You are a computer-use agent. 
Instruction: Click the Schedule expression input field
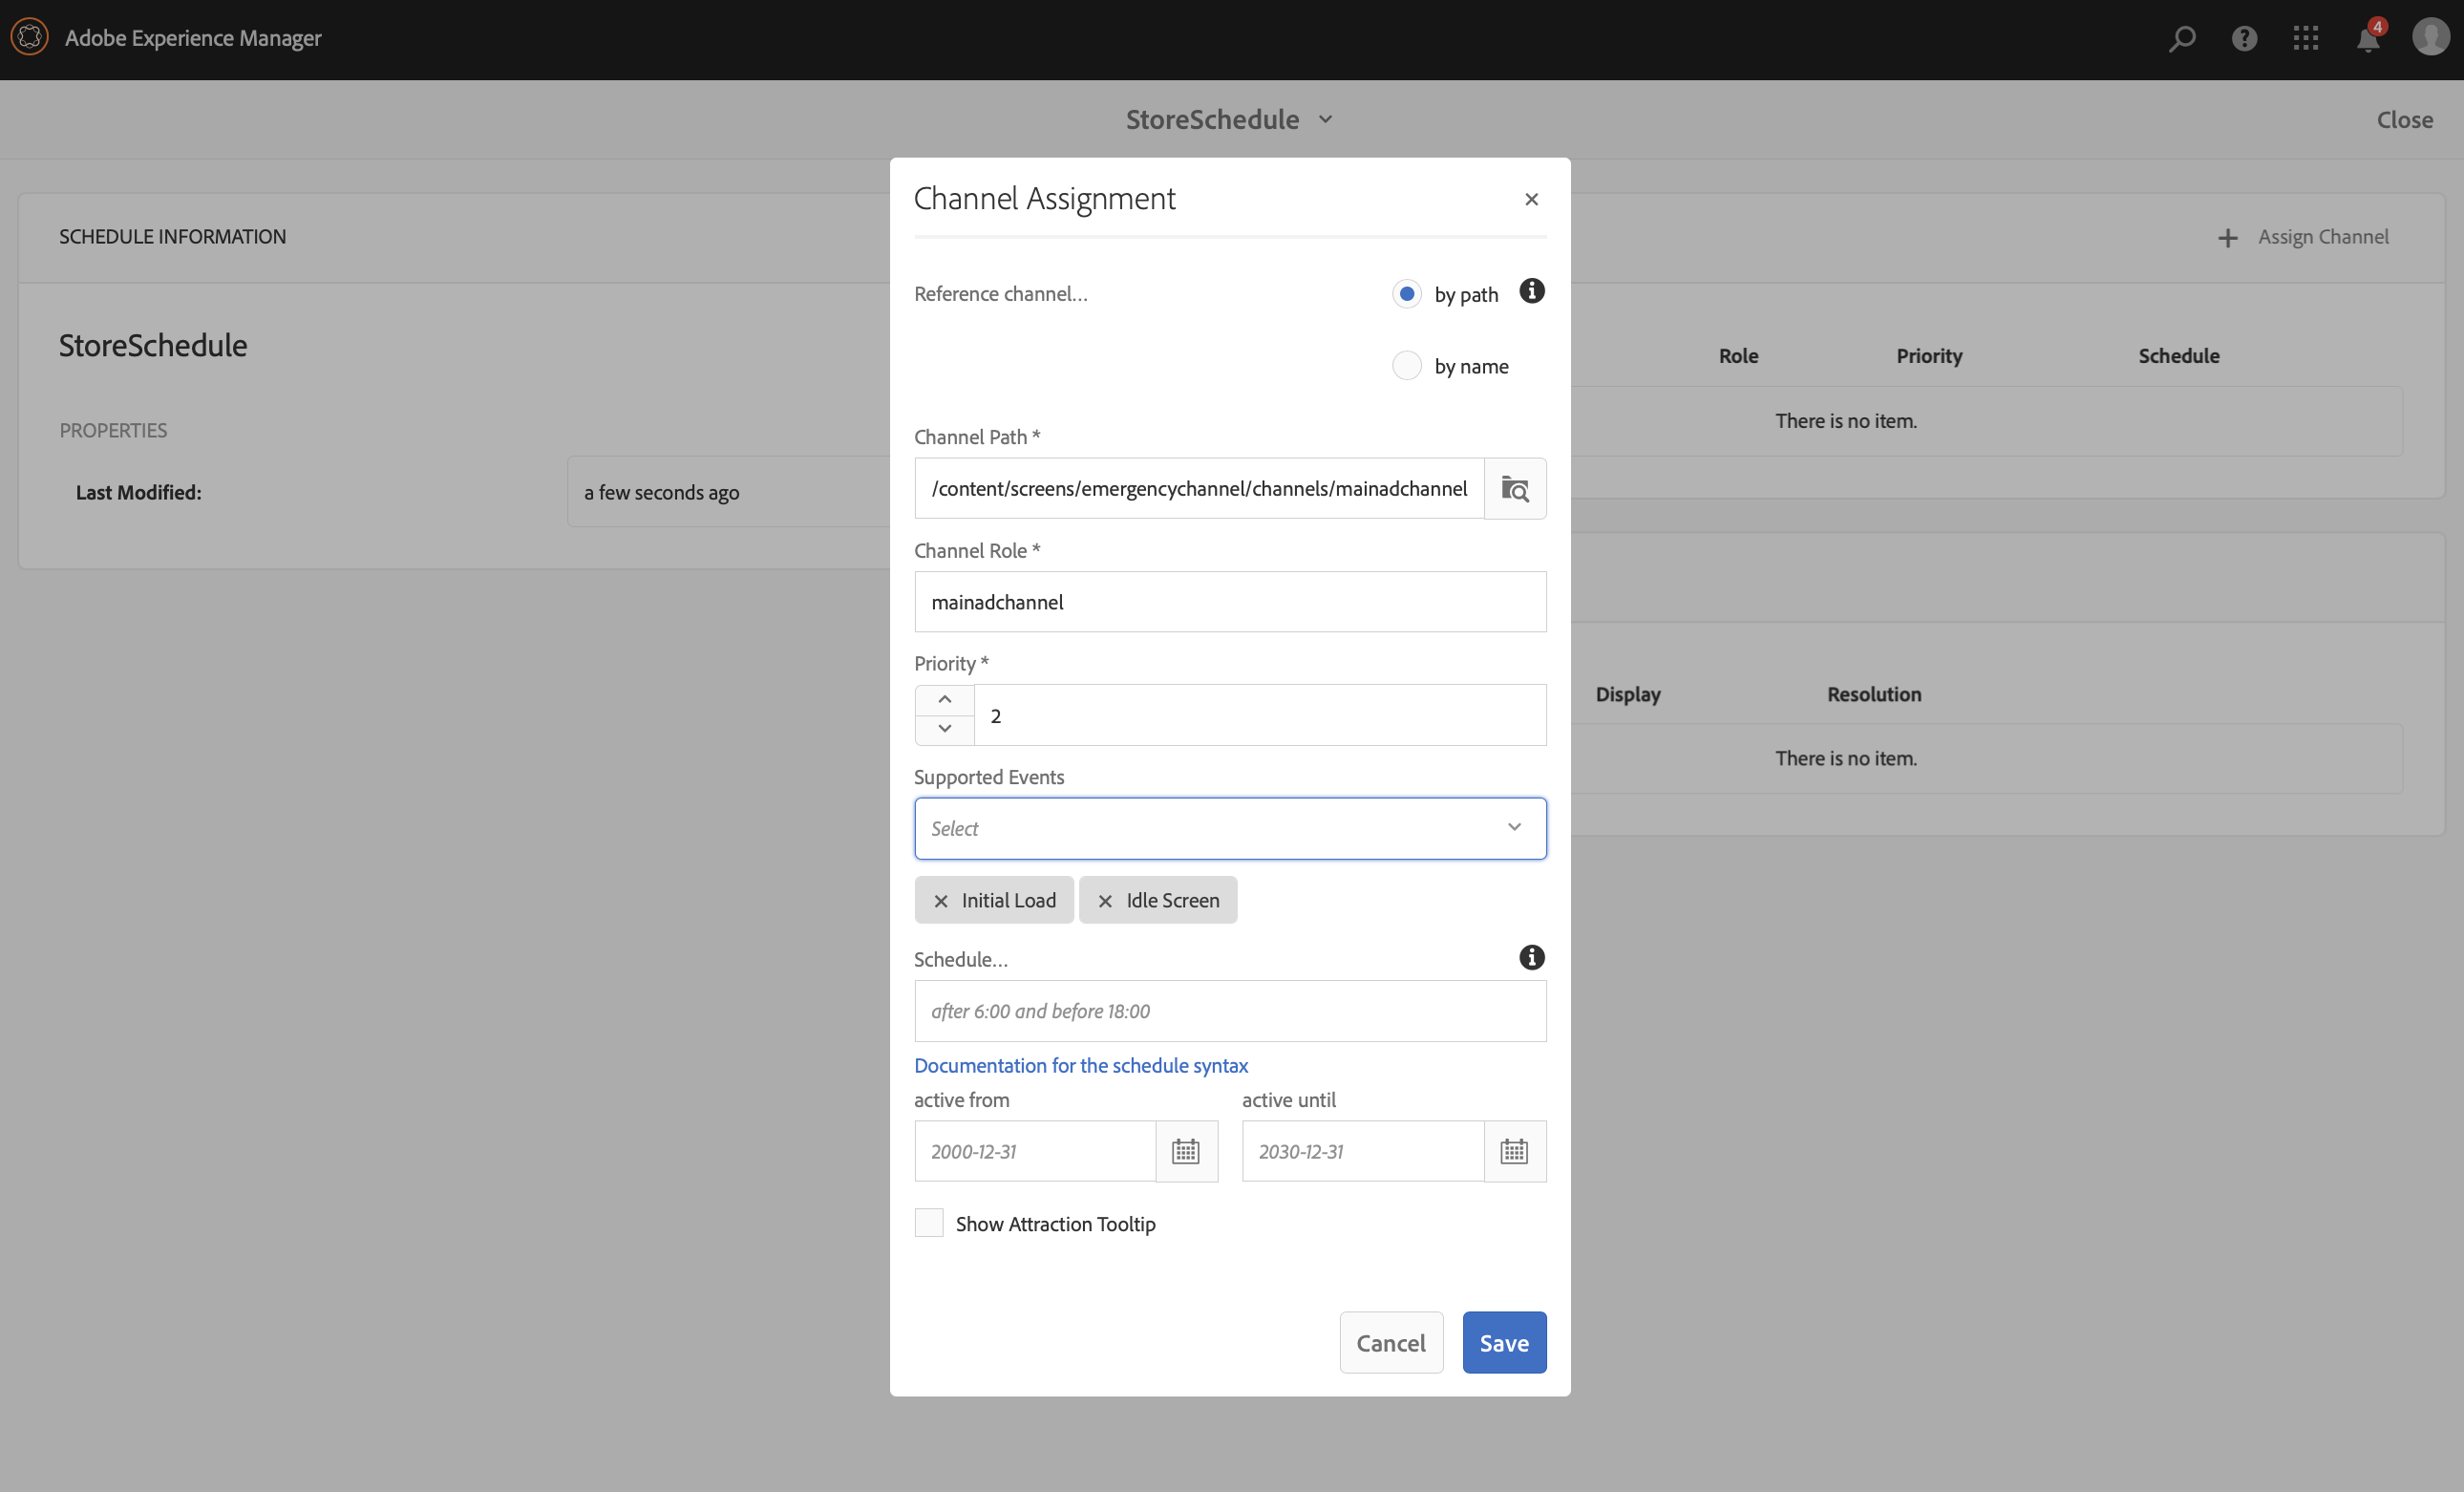click(x=1229, y=1011)
